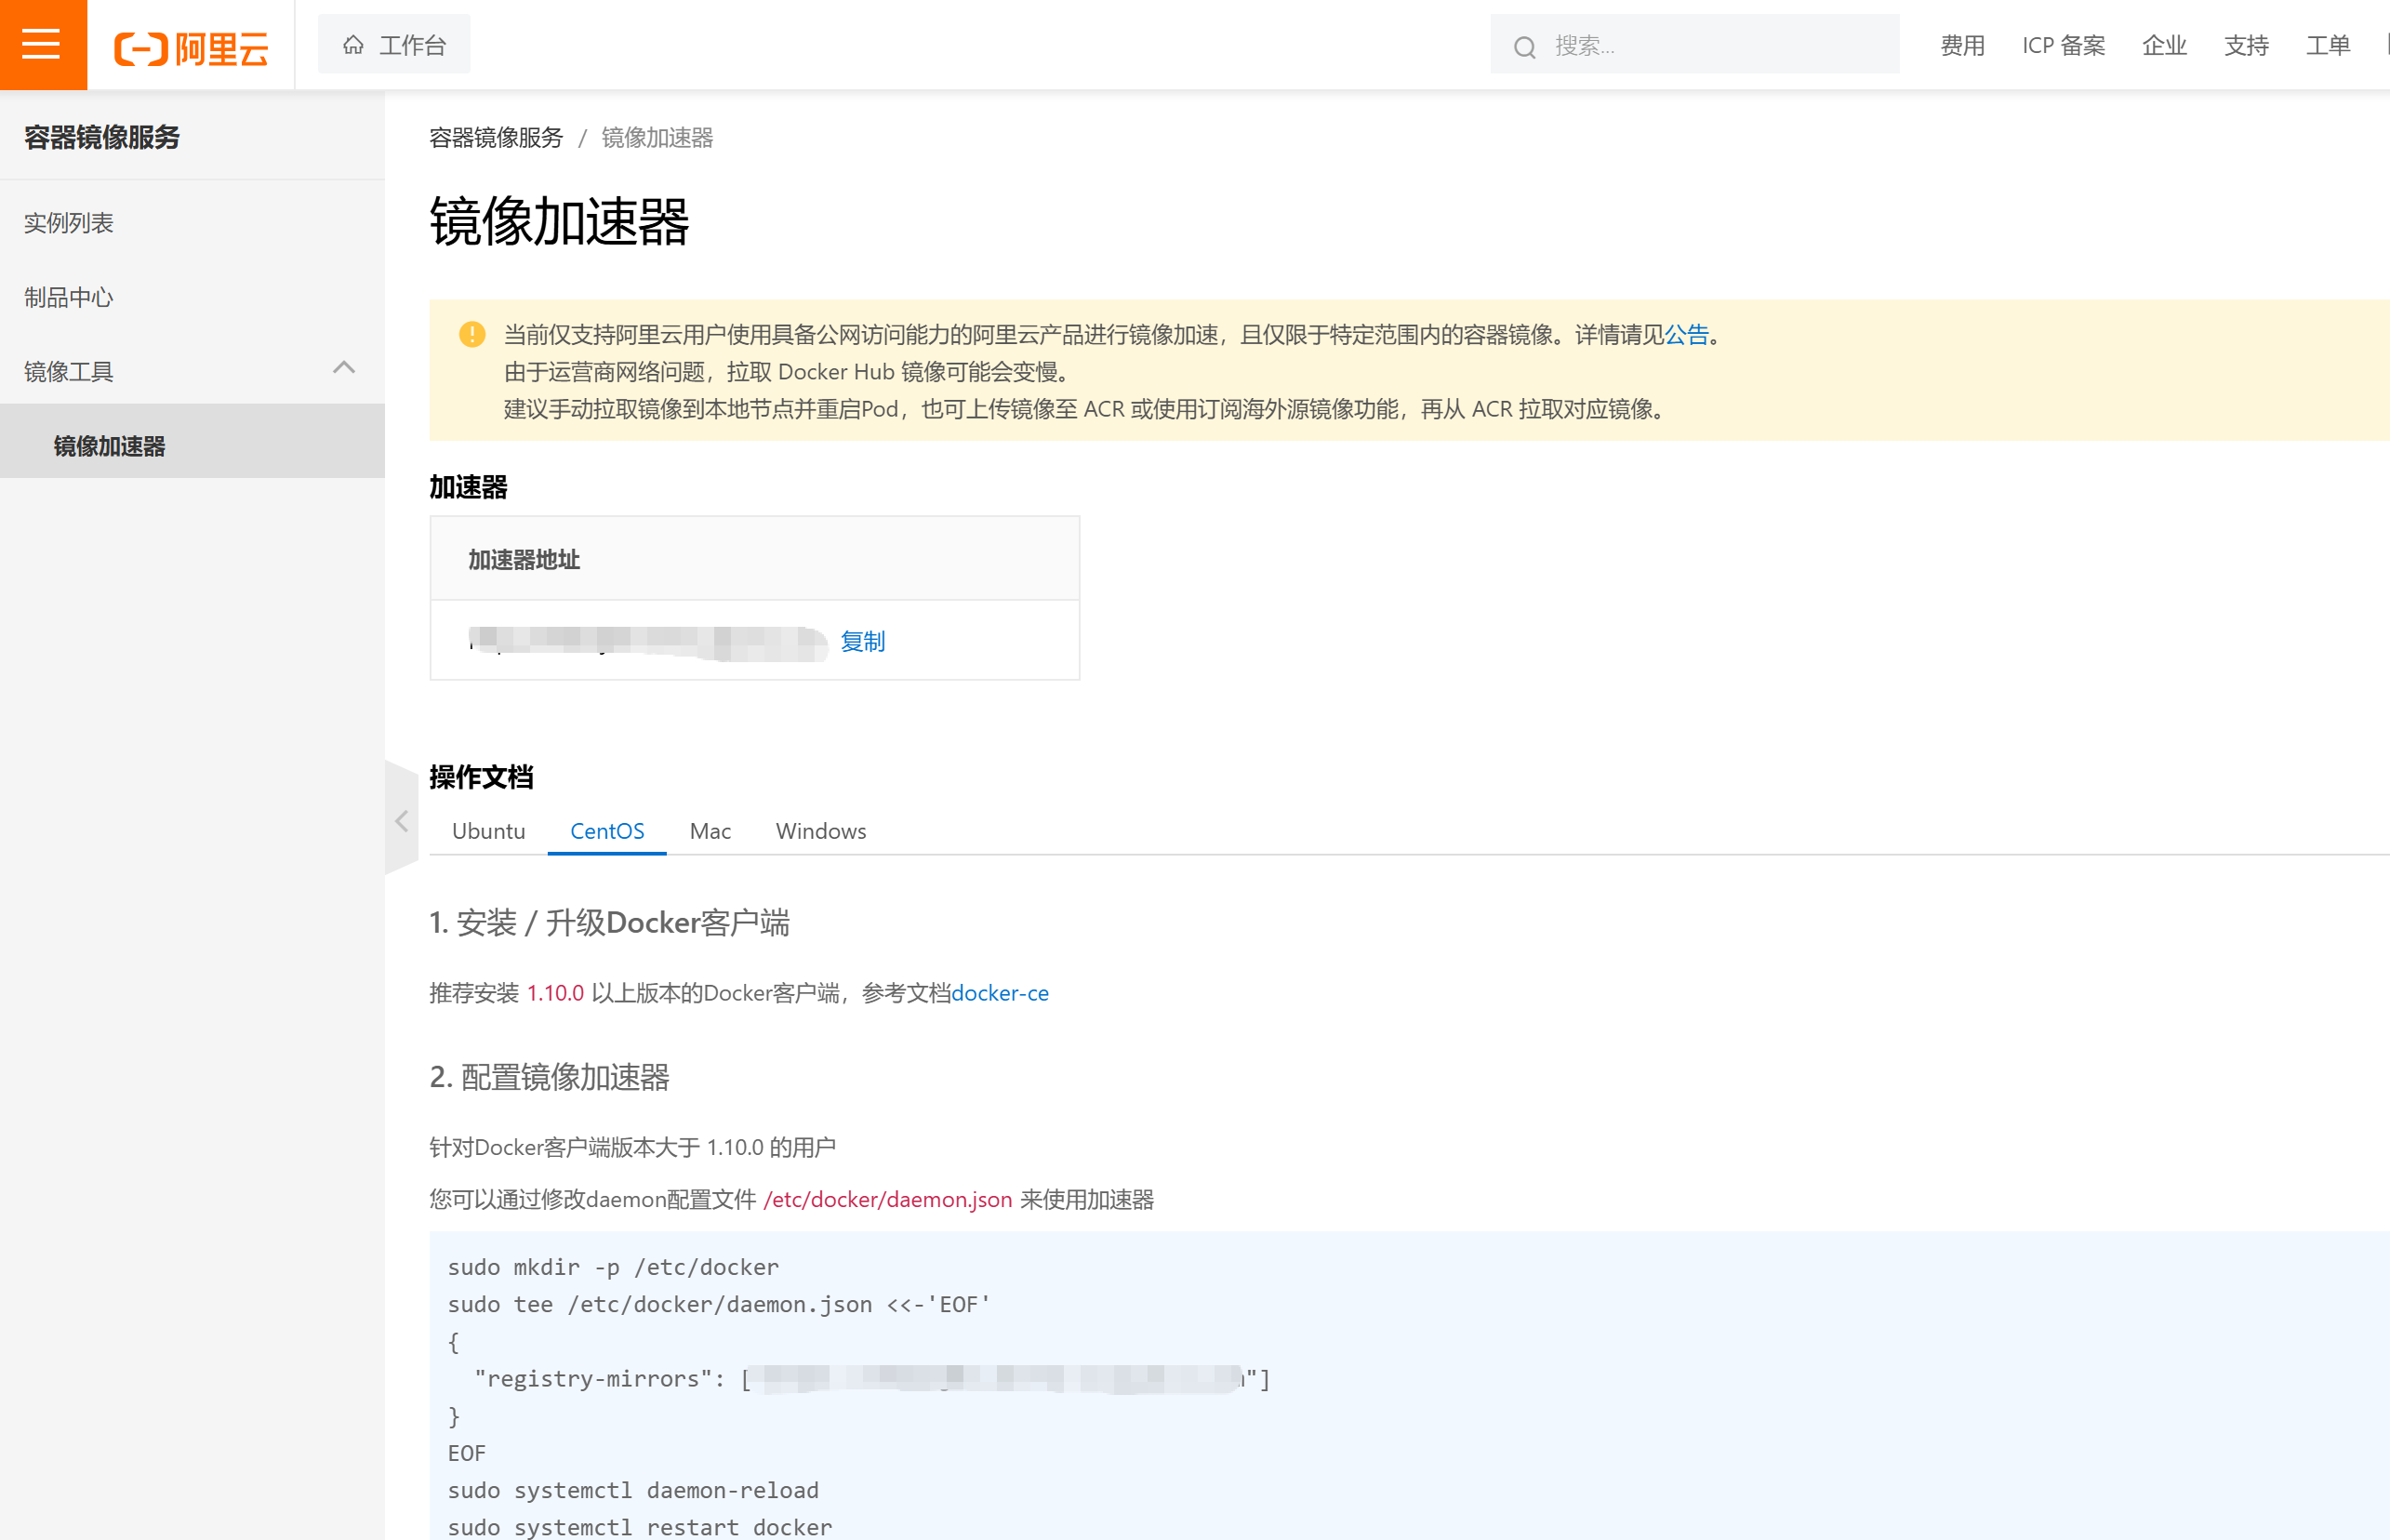Image resolution: width=2390 pixels, height=1540 pixels.
Task: Collapse the sidebar with the arrow handle
Action: 401,820
